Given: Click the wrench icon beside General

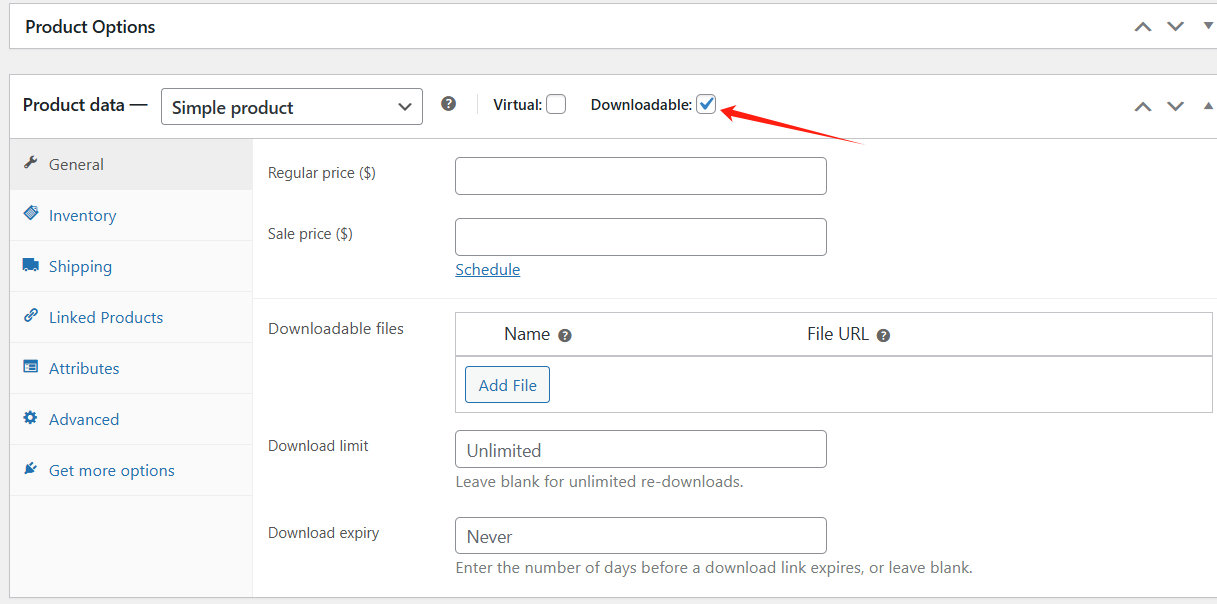Looking at the screenshot, I should [x=30, y=163].
